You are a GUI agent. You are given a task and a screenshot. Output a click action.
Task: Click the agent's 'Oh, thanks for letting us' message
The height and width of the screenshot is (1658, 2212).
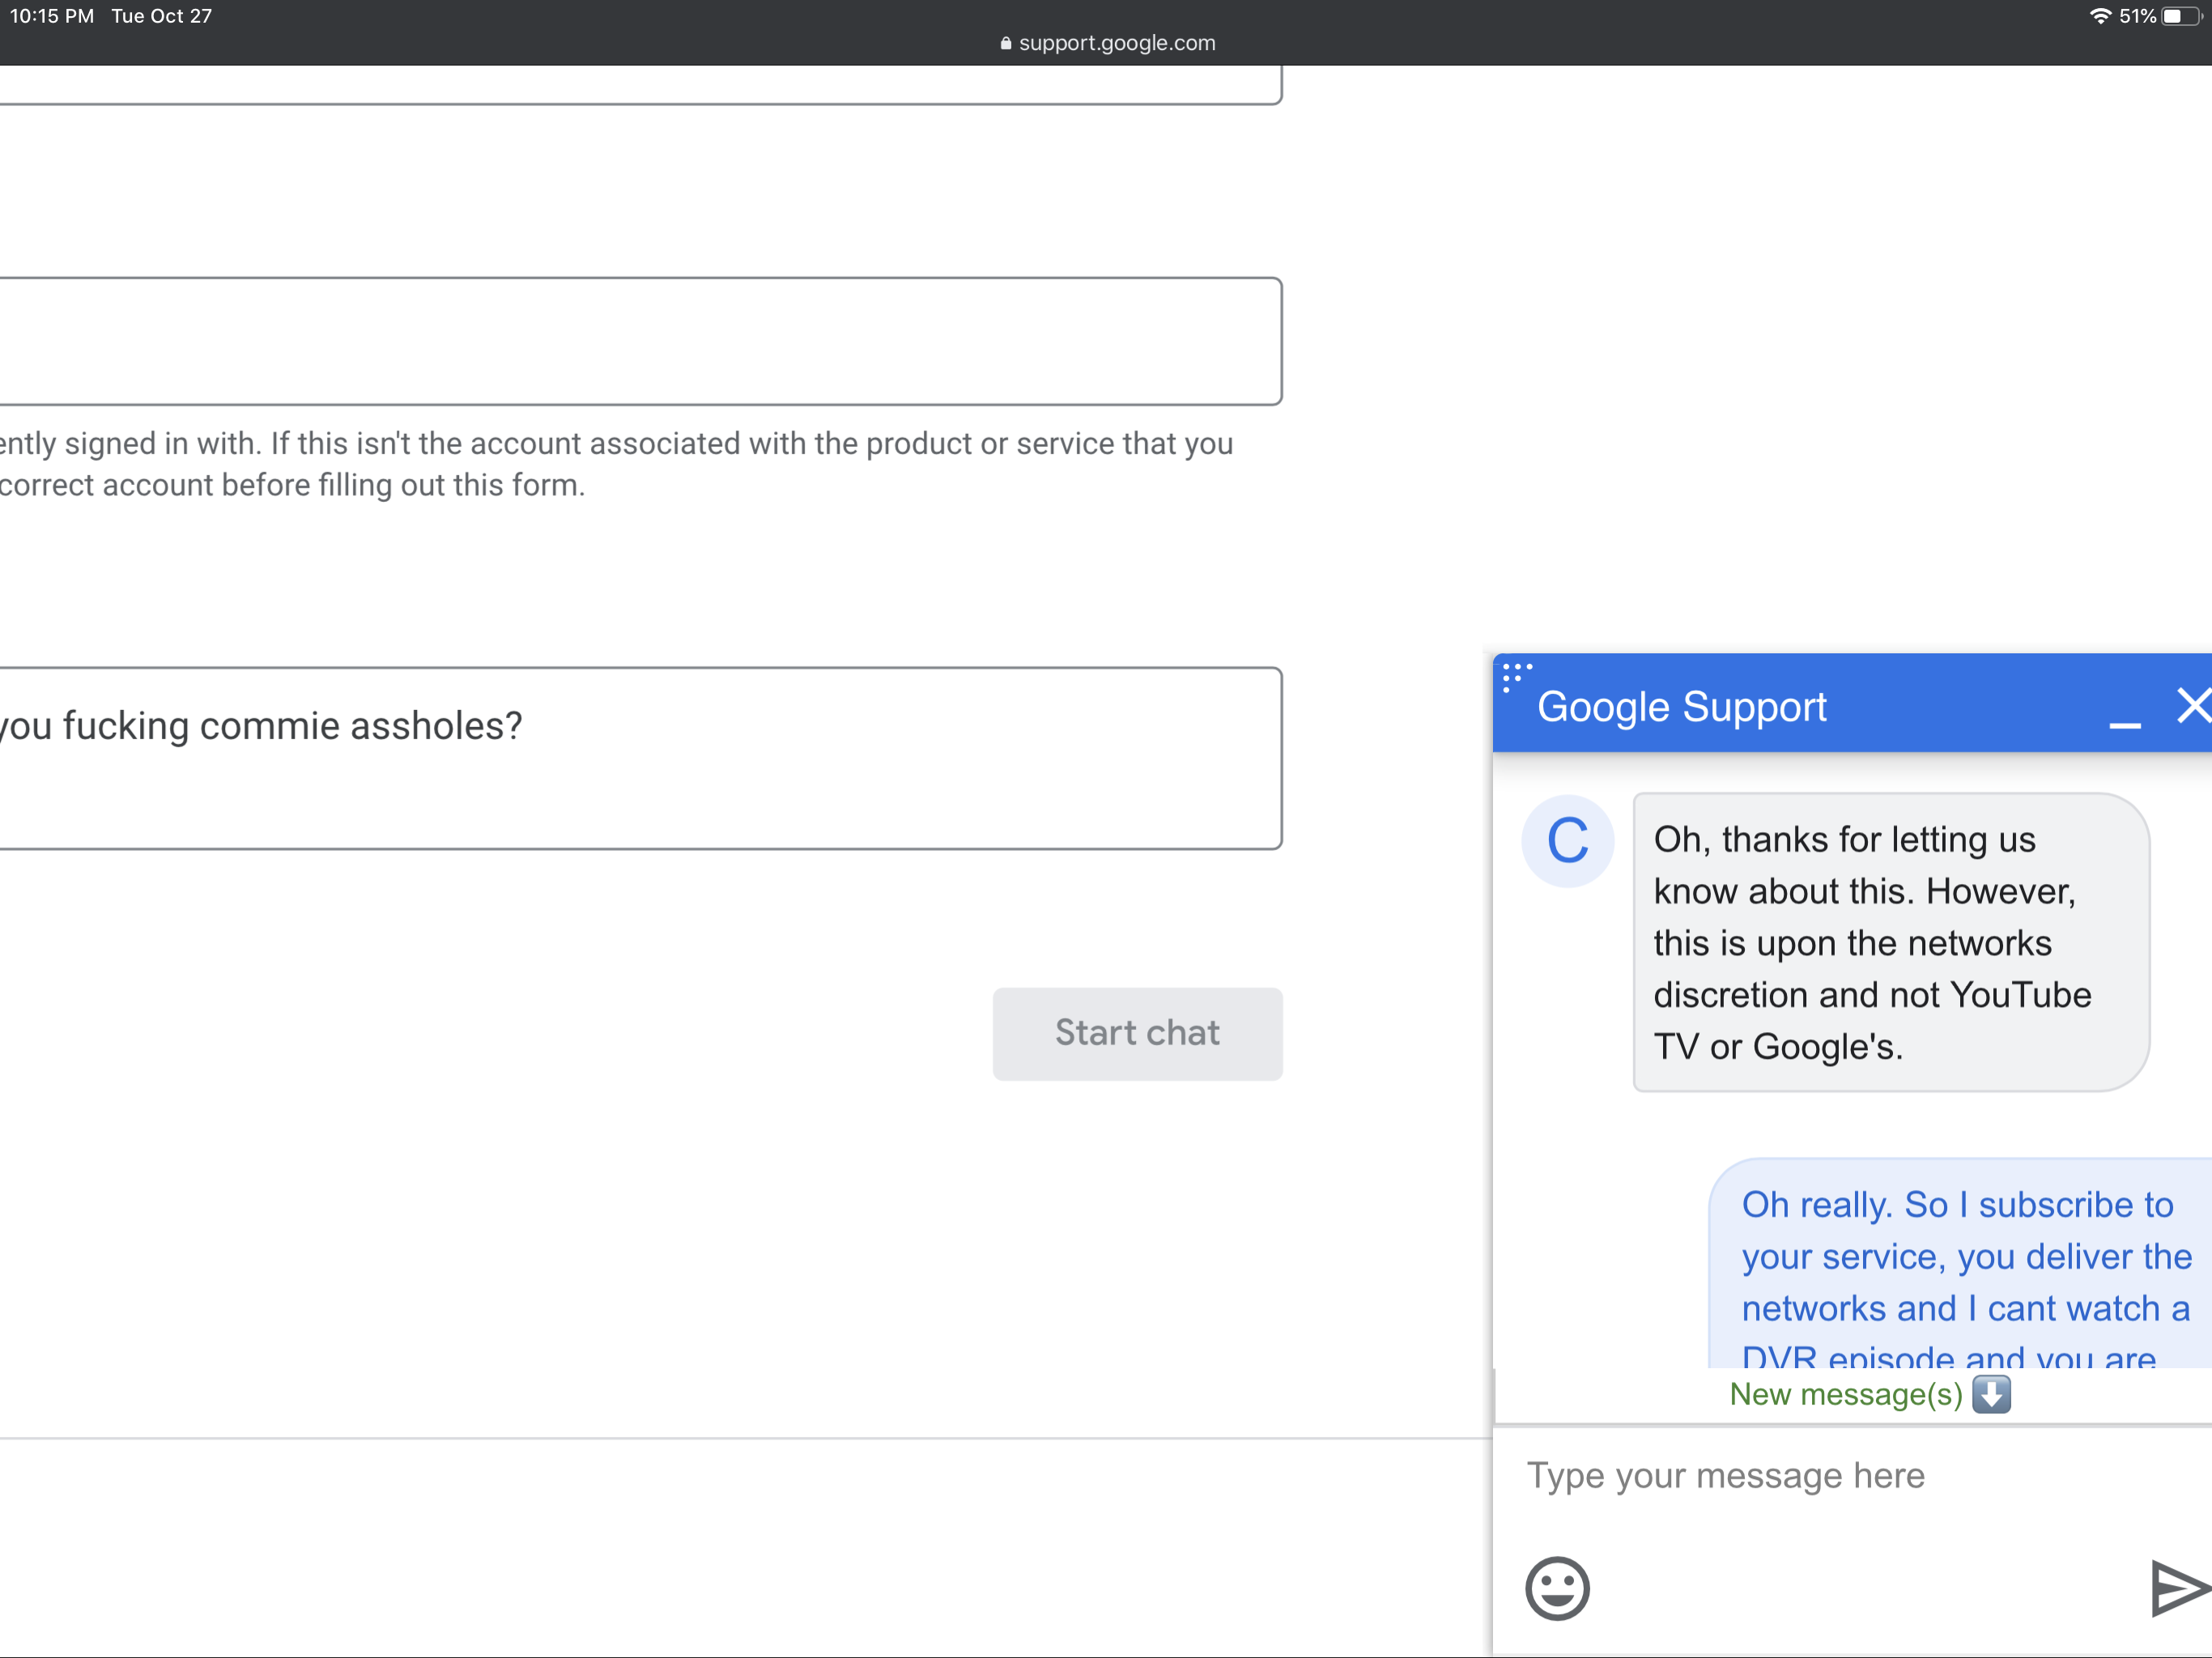[1891, 942]
